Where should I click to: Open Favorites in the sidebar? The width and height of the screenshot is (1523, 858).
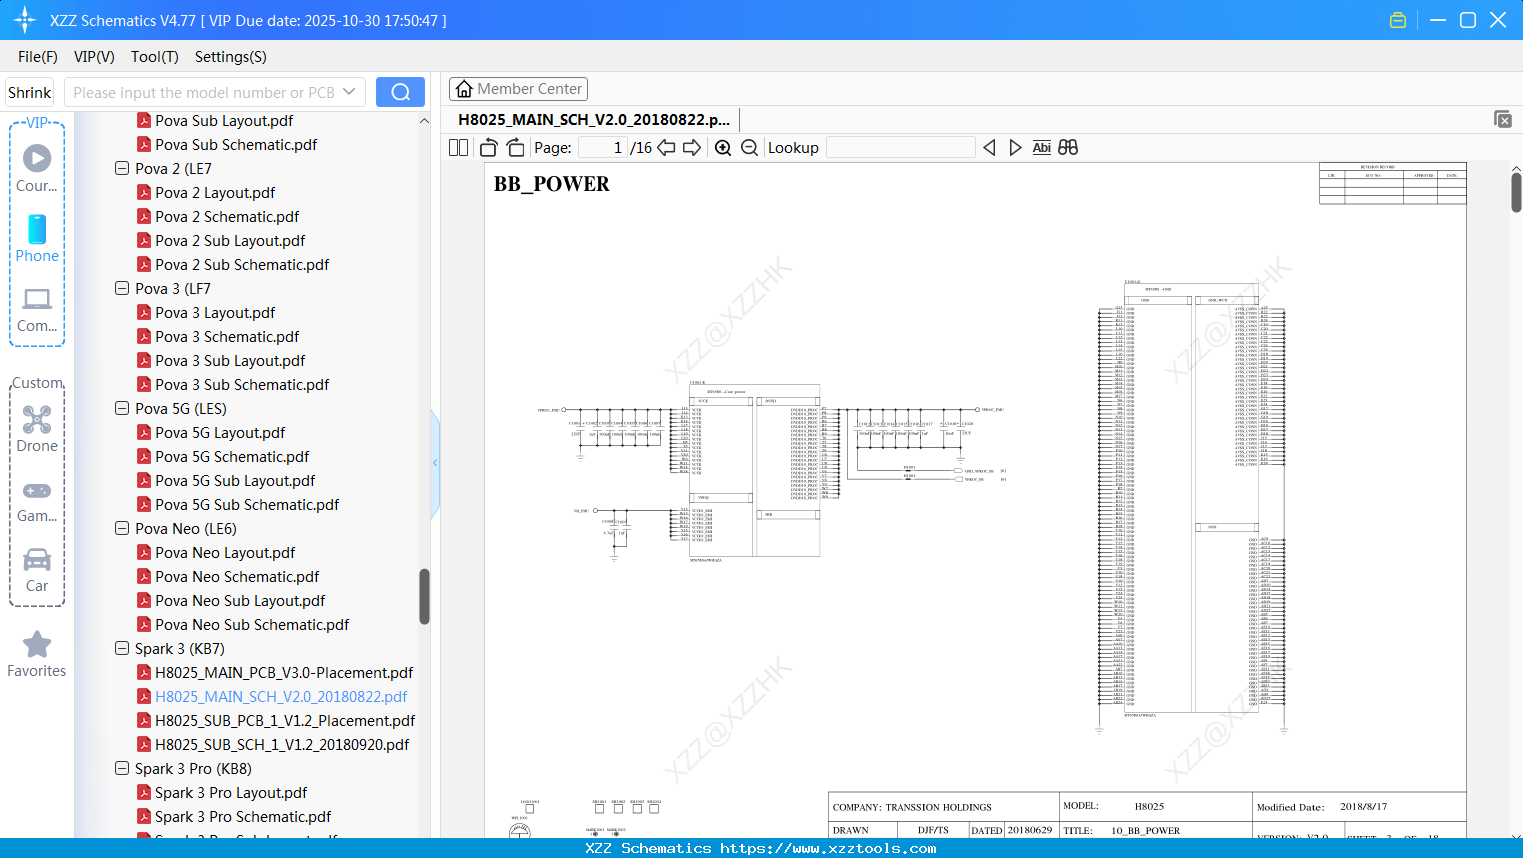pos(37,654)
